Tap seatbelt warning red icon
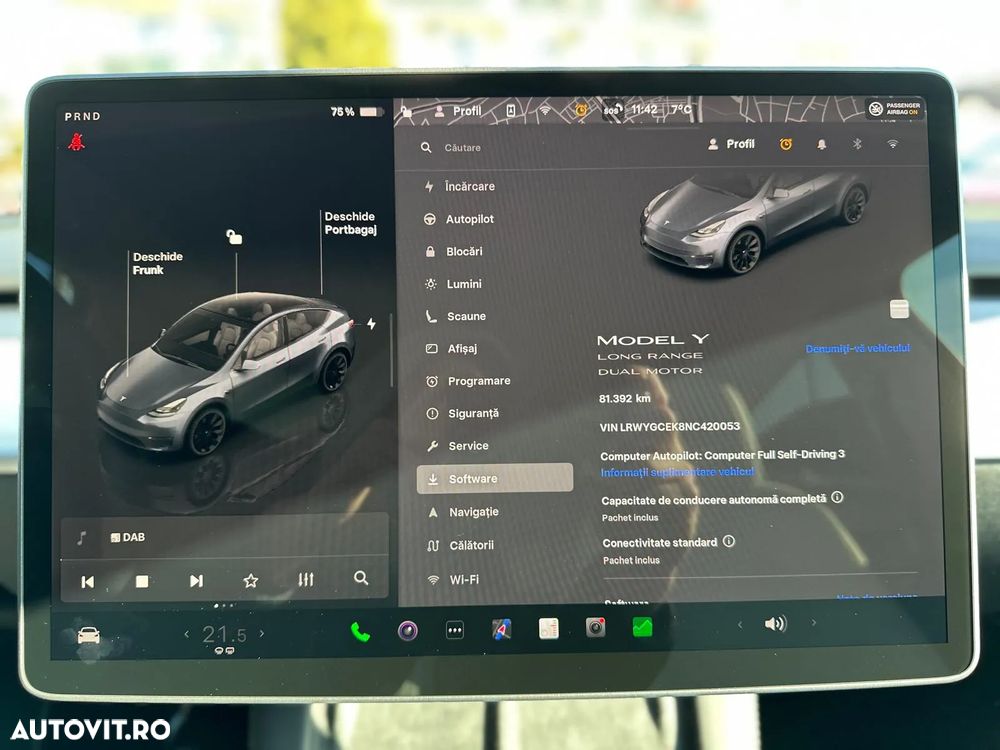1000x750 pixels. (x=77, y=142)
